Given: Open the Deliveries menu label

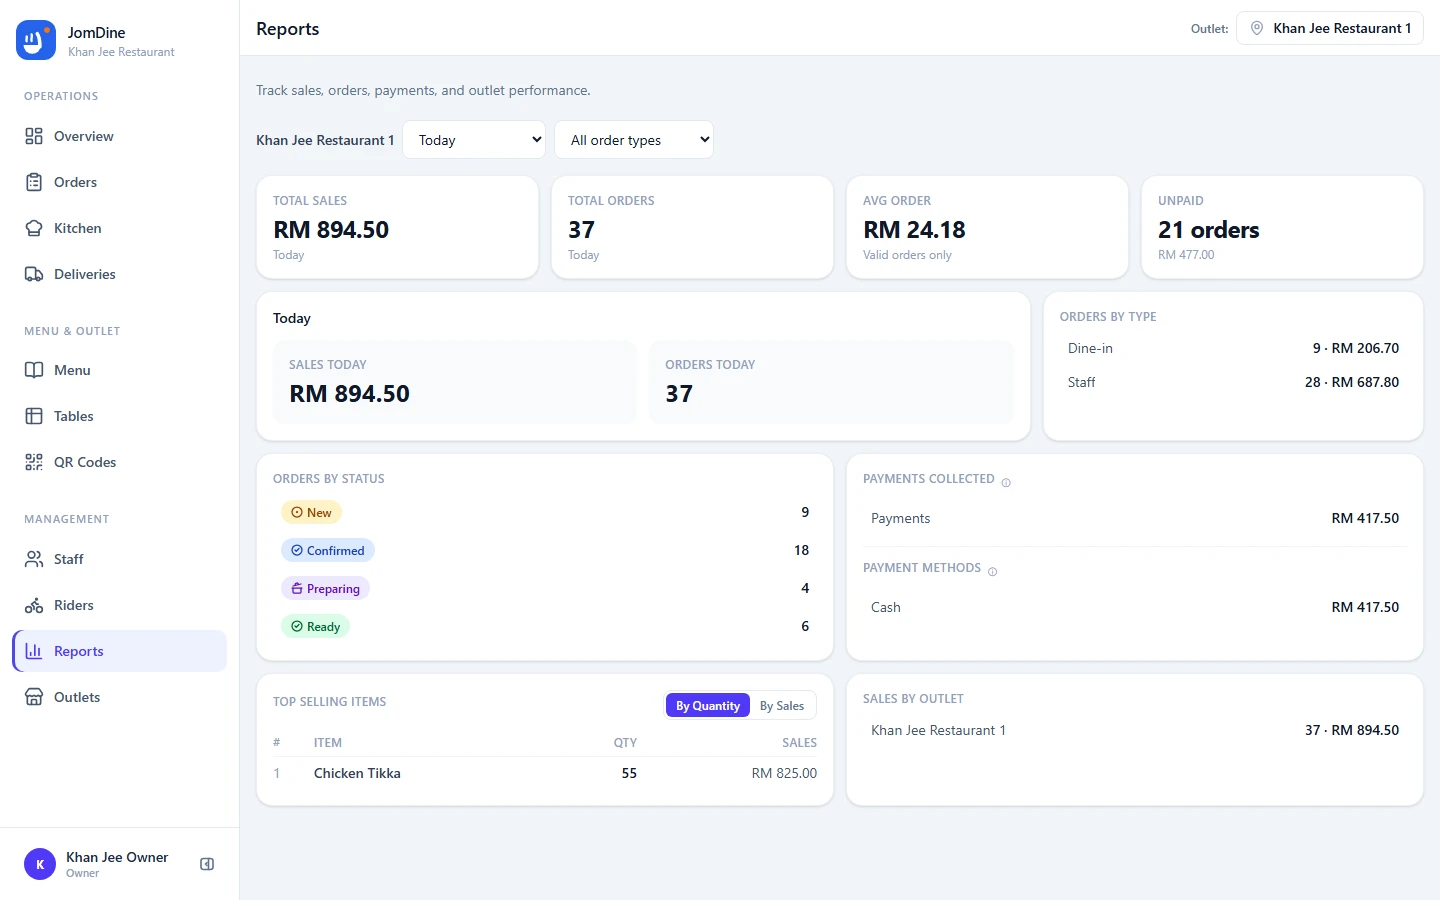Looking at the screenshot, I should click(85, 274).
